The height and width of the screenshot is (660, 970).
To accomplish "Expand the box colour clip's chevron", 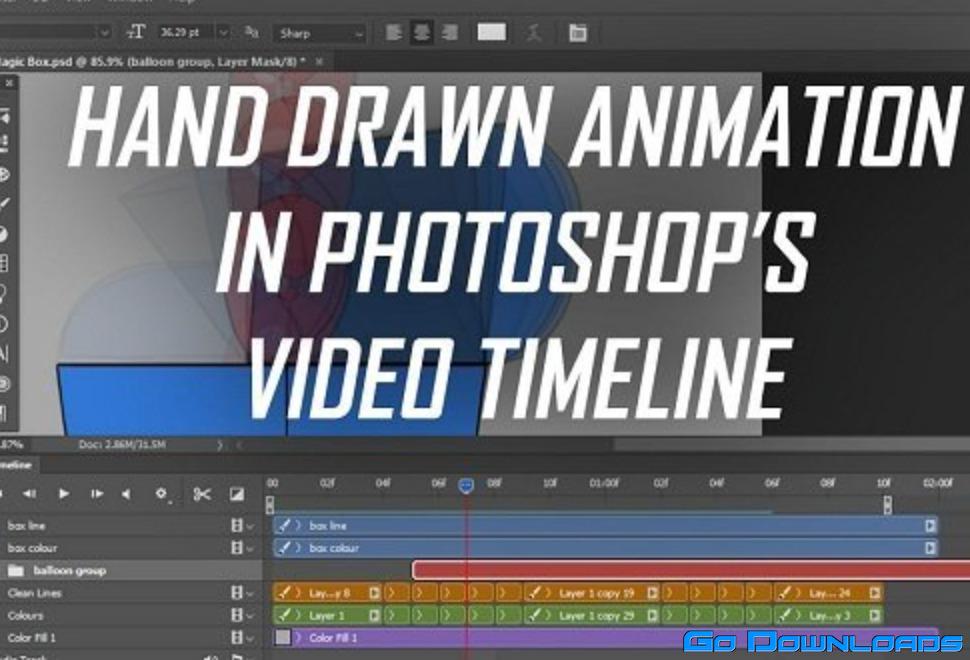I will (x=298, y=548).
